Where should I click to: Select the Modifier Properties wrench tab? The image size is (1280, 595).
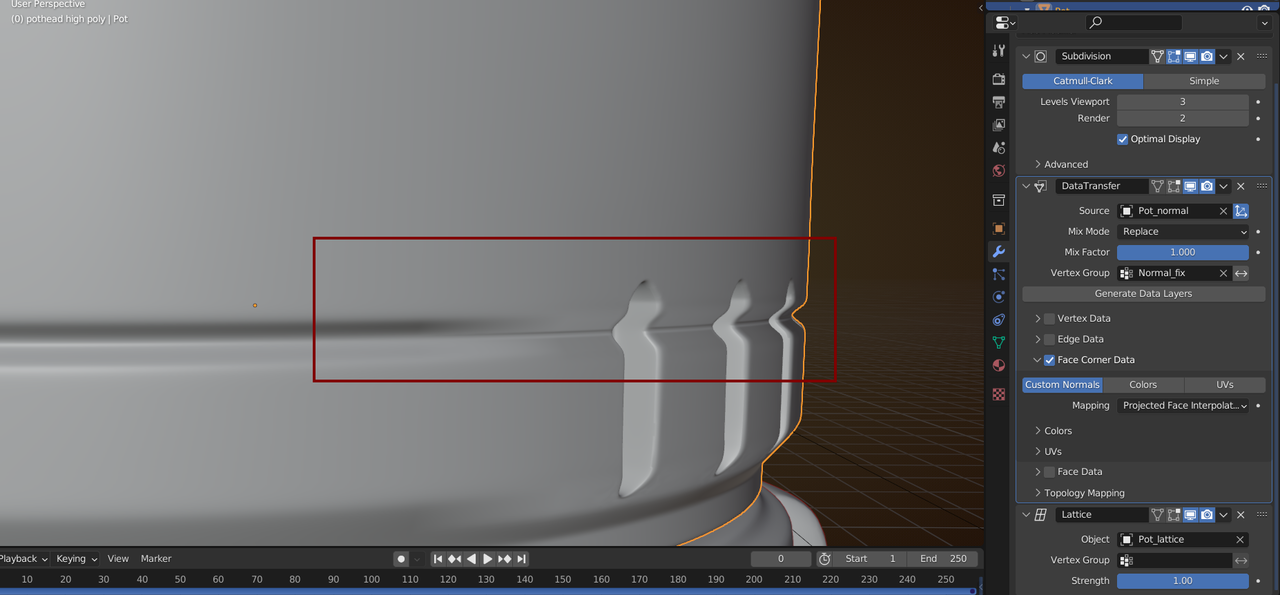[x=998, y=251]
